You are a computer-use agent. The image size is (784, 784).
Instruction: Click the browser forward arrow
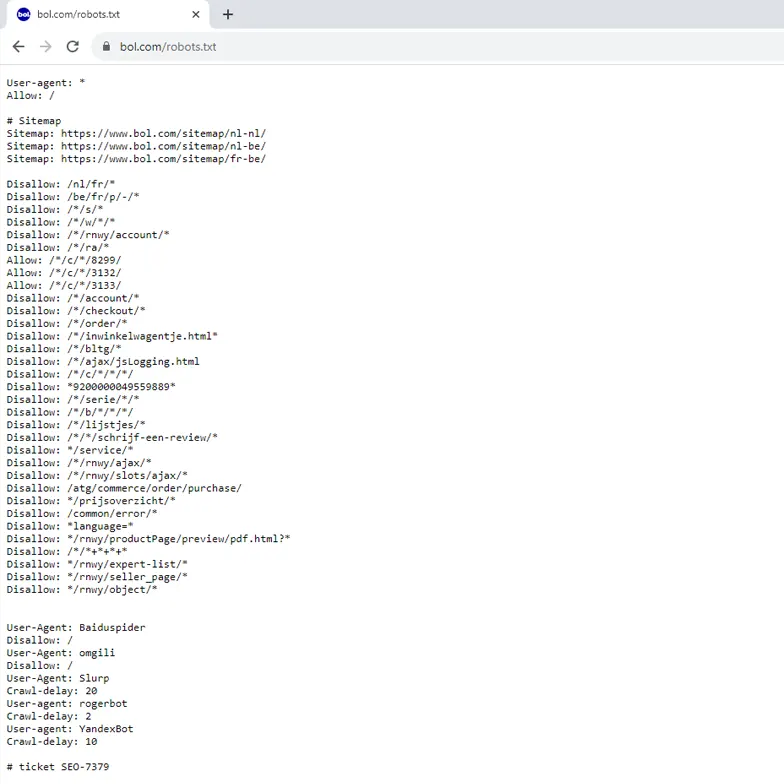coord(46,46)
